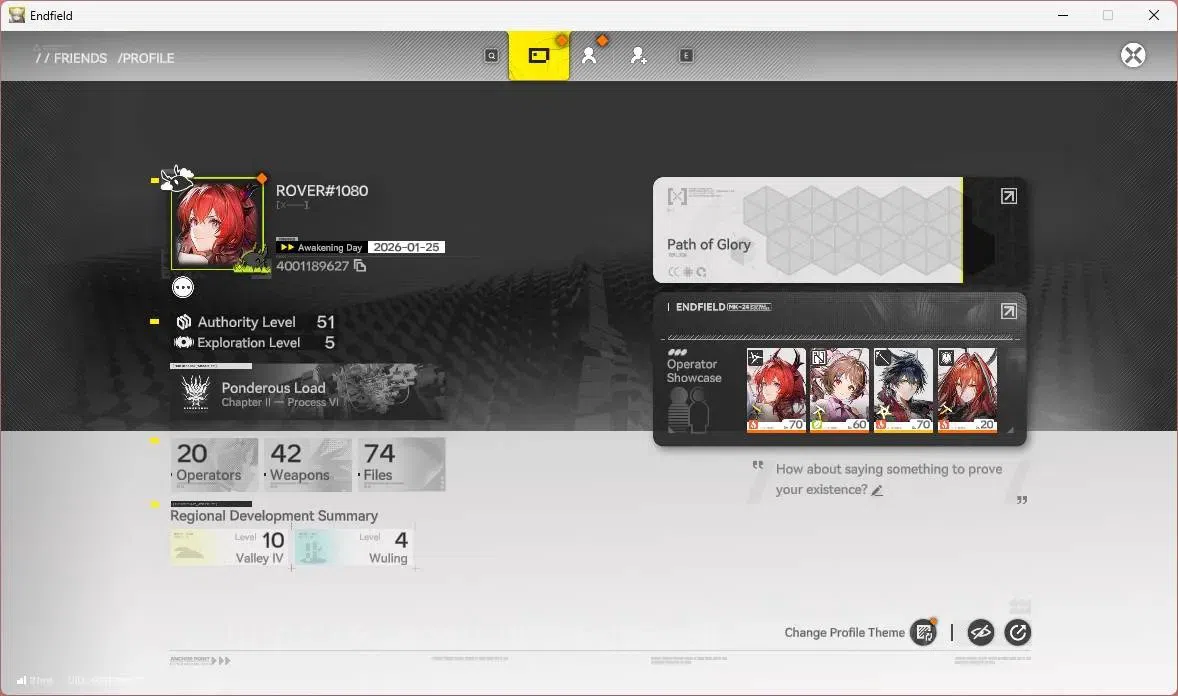Image resolution: width=1178 pixels, height=696 pixels.
Task: Select the level 20 showcase operator
Action: (967, 389)
